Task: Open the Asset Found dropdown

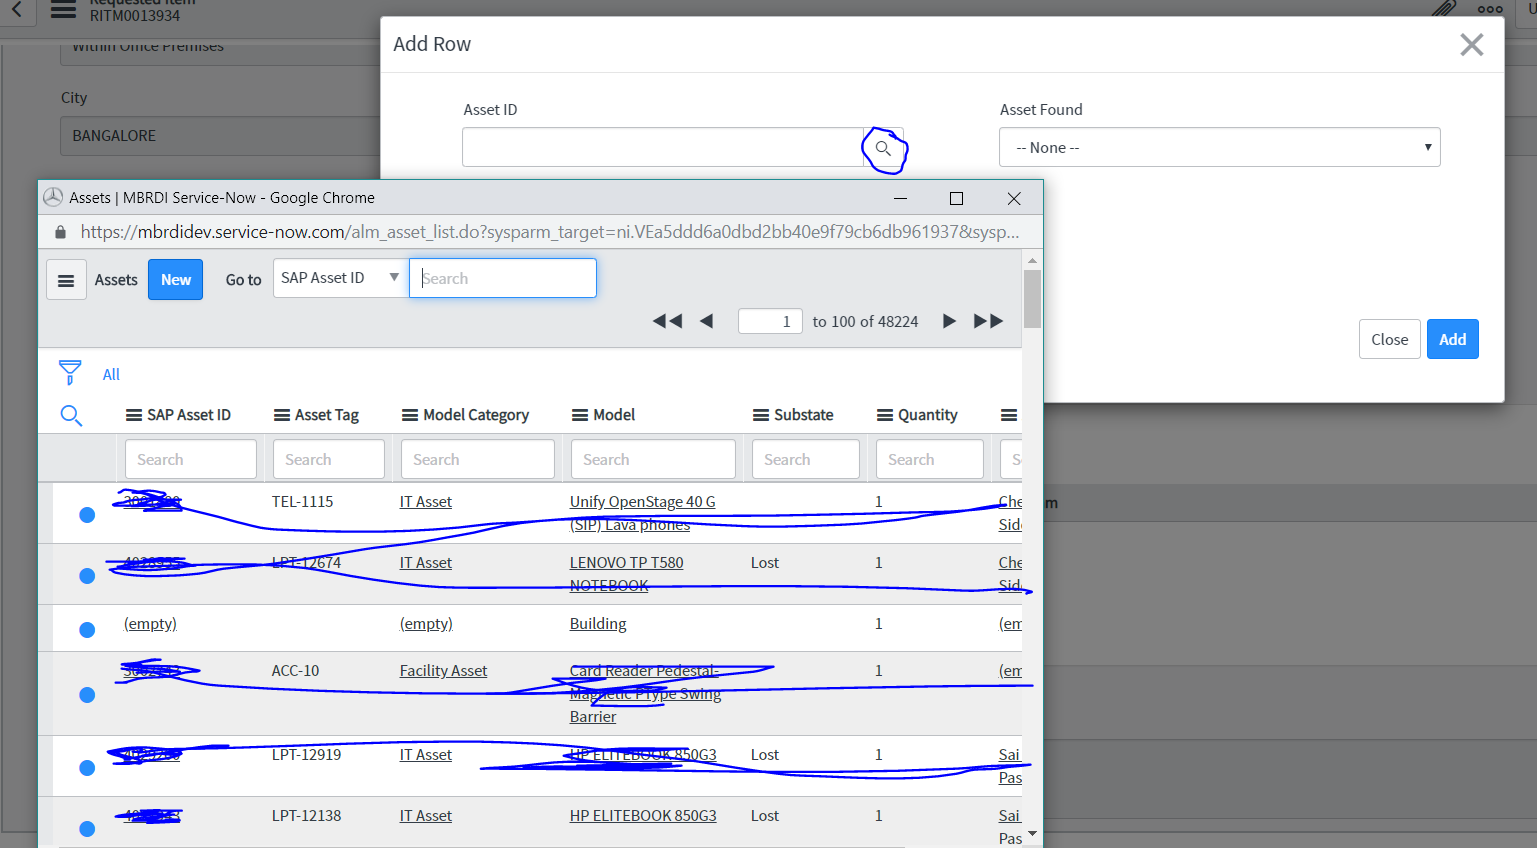Action: pos(1220,147)
